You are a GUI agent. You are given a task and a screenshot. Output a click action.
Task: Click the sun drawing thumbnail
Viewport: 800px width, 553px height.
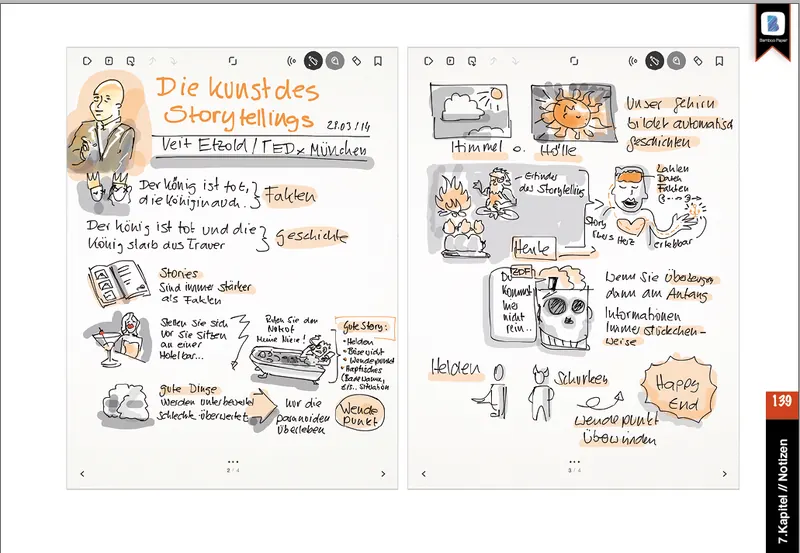(572, 113)
